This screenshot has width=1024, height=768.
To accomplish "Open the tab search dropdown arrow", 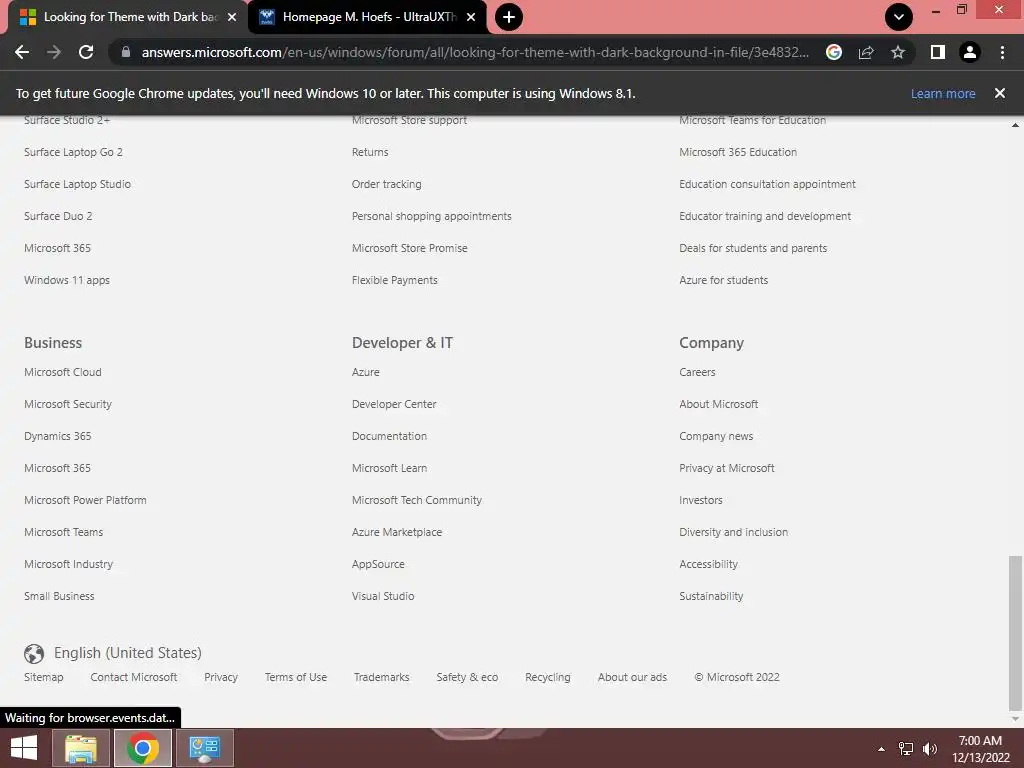I will coord(899,17).
